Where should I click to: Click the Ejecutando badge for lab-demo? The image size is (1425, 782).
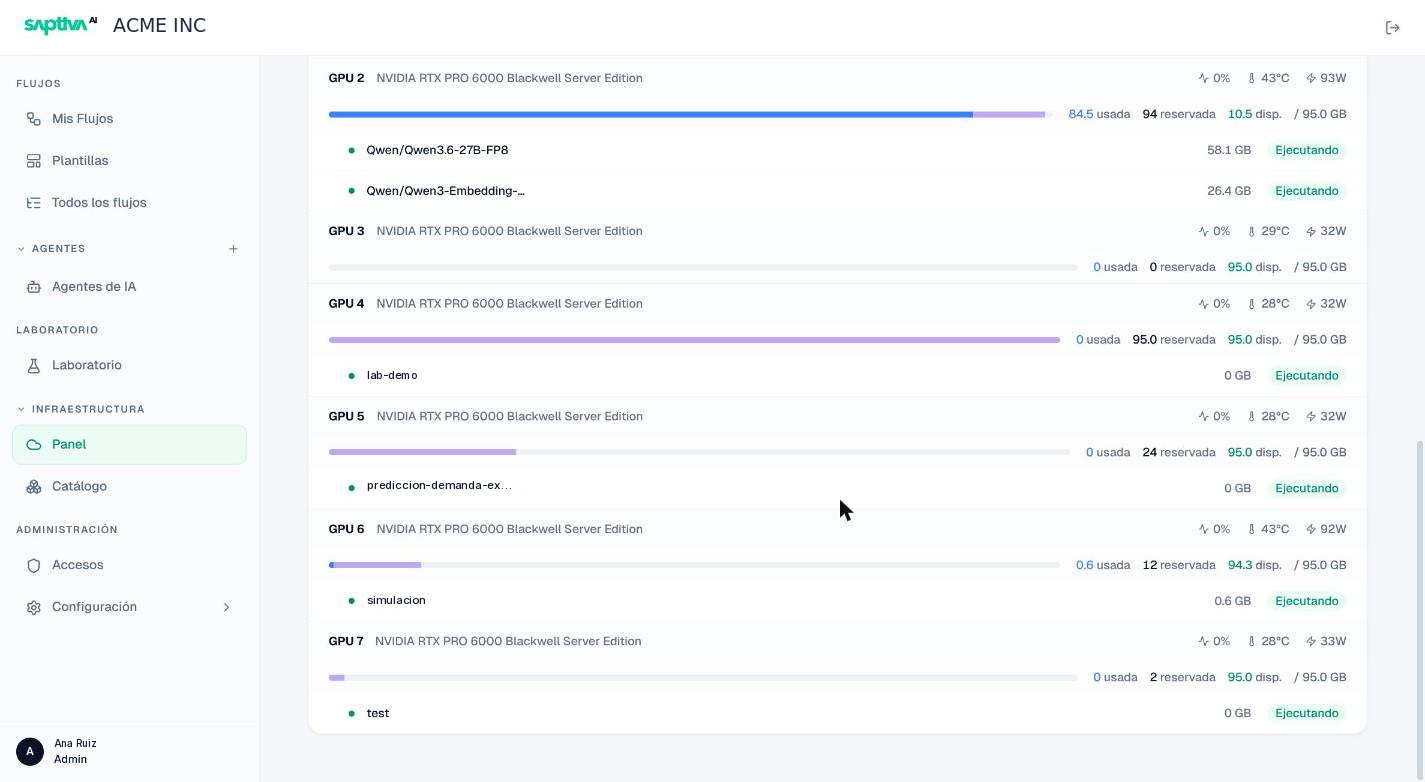tap(1306, 376)
